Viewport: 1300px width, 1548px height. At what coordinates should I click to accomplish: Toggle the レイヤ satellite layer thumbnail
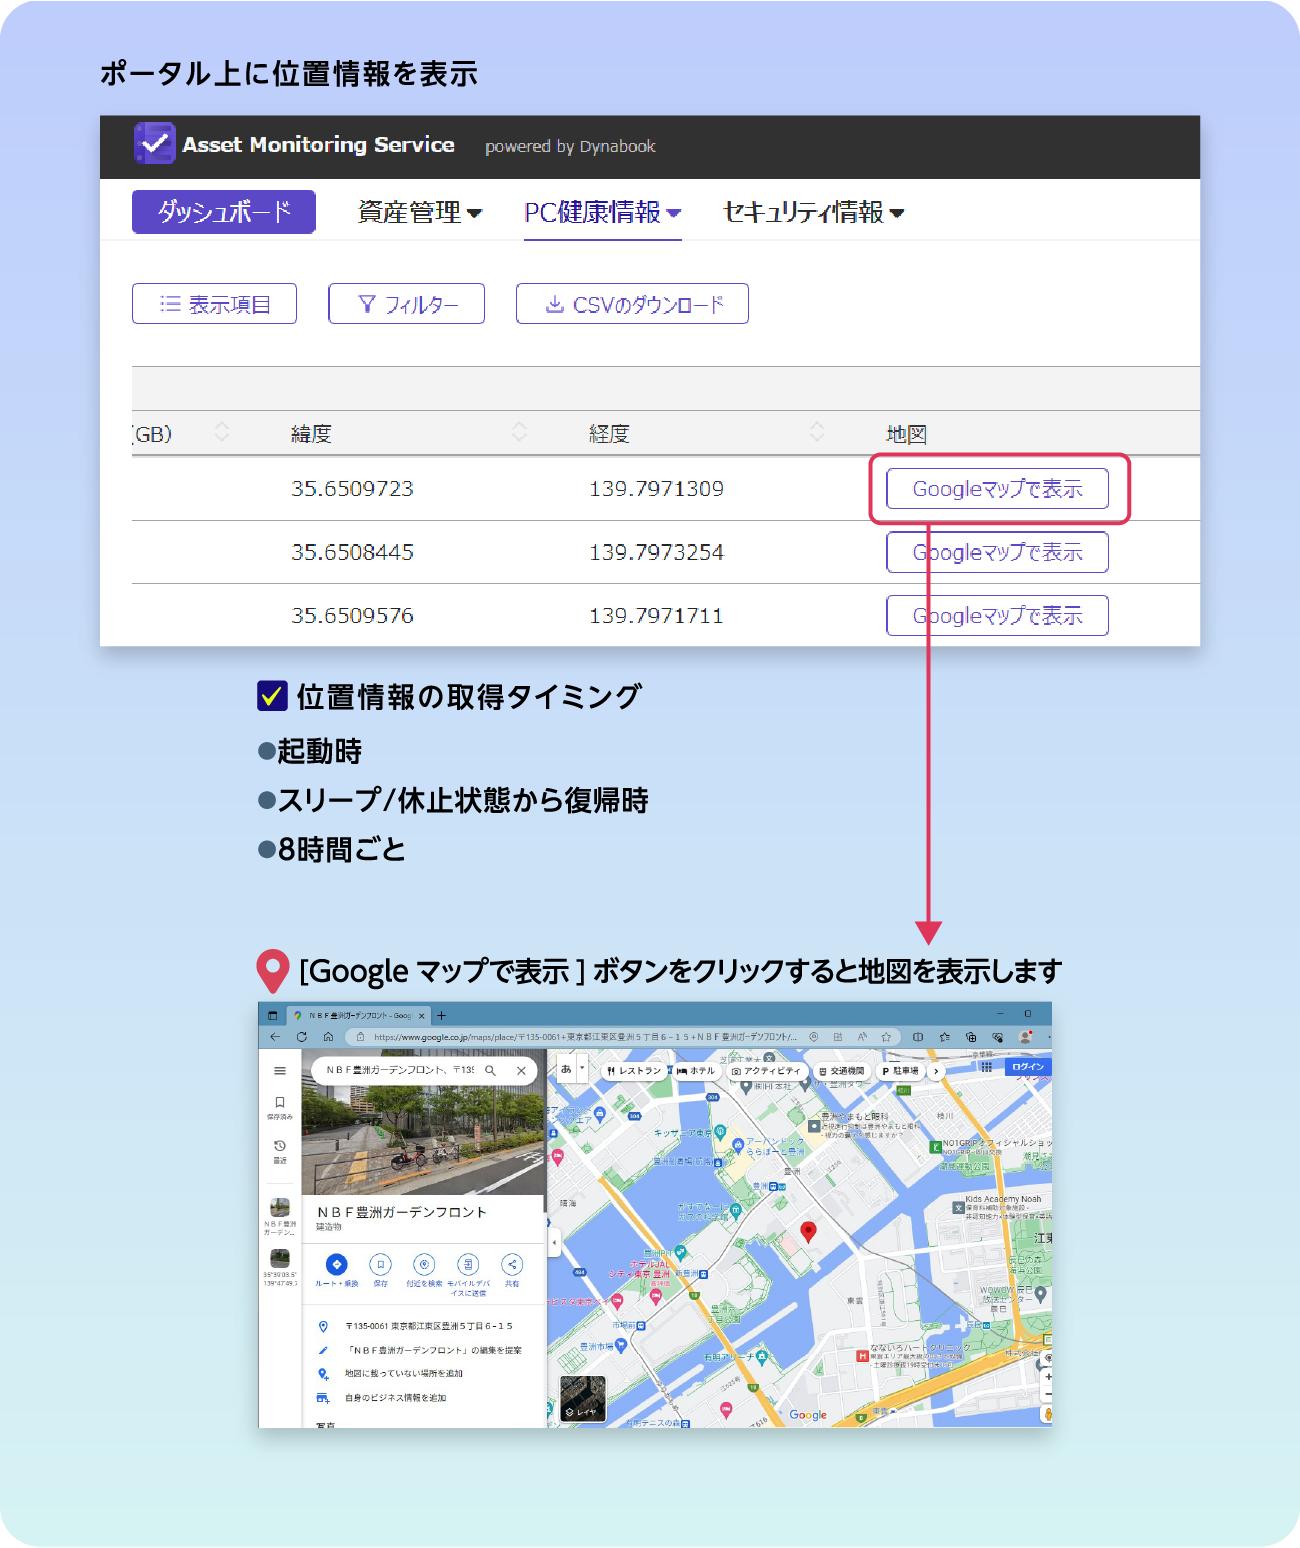(x=582, y=1398)
